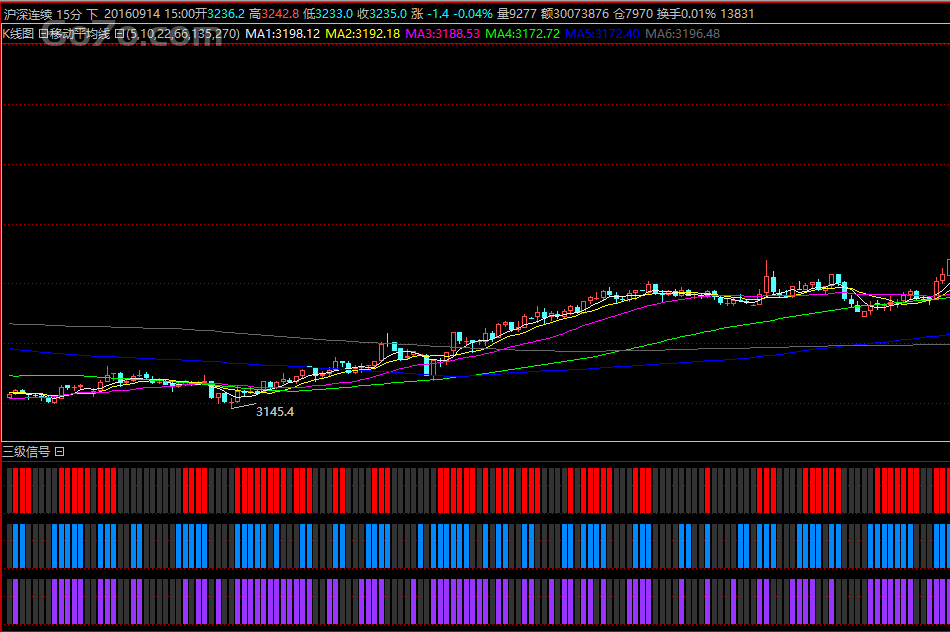The image size is (950, 632).
Task: Click the MA parameters (5,10,22,66,135,270)
Action: [183, 34]
